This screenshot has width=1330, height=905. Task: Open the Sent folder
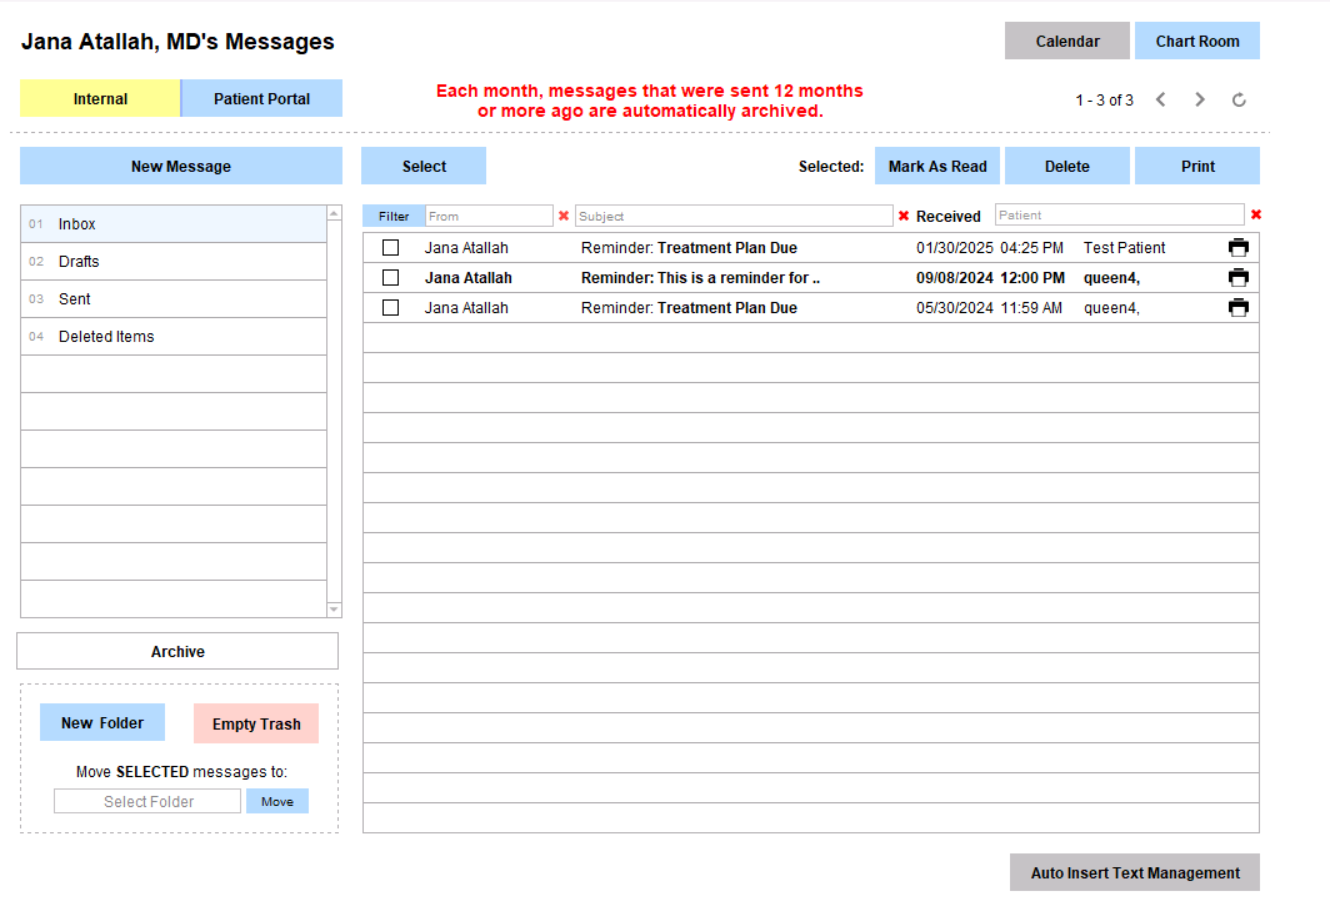point(74,299)
